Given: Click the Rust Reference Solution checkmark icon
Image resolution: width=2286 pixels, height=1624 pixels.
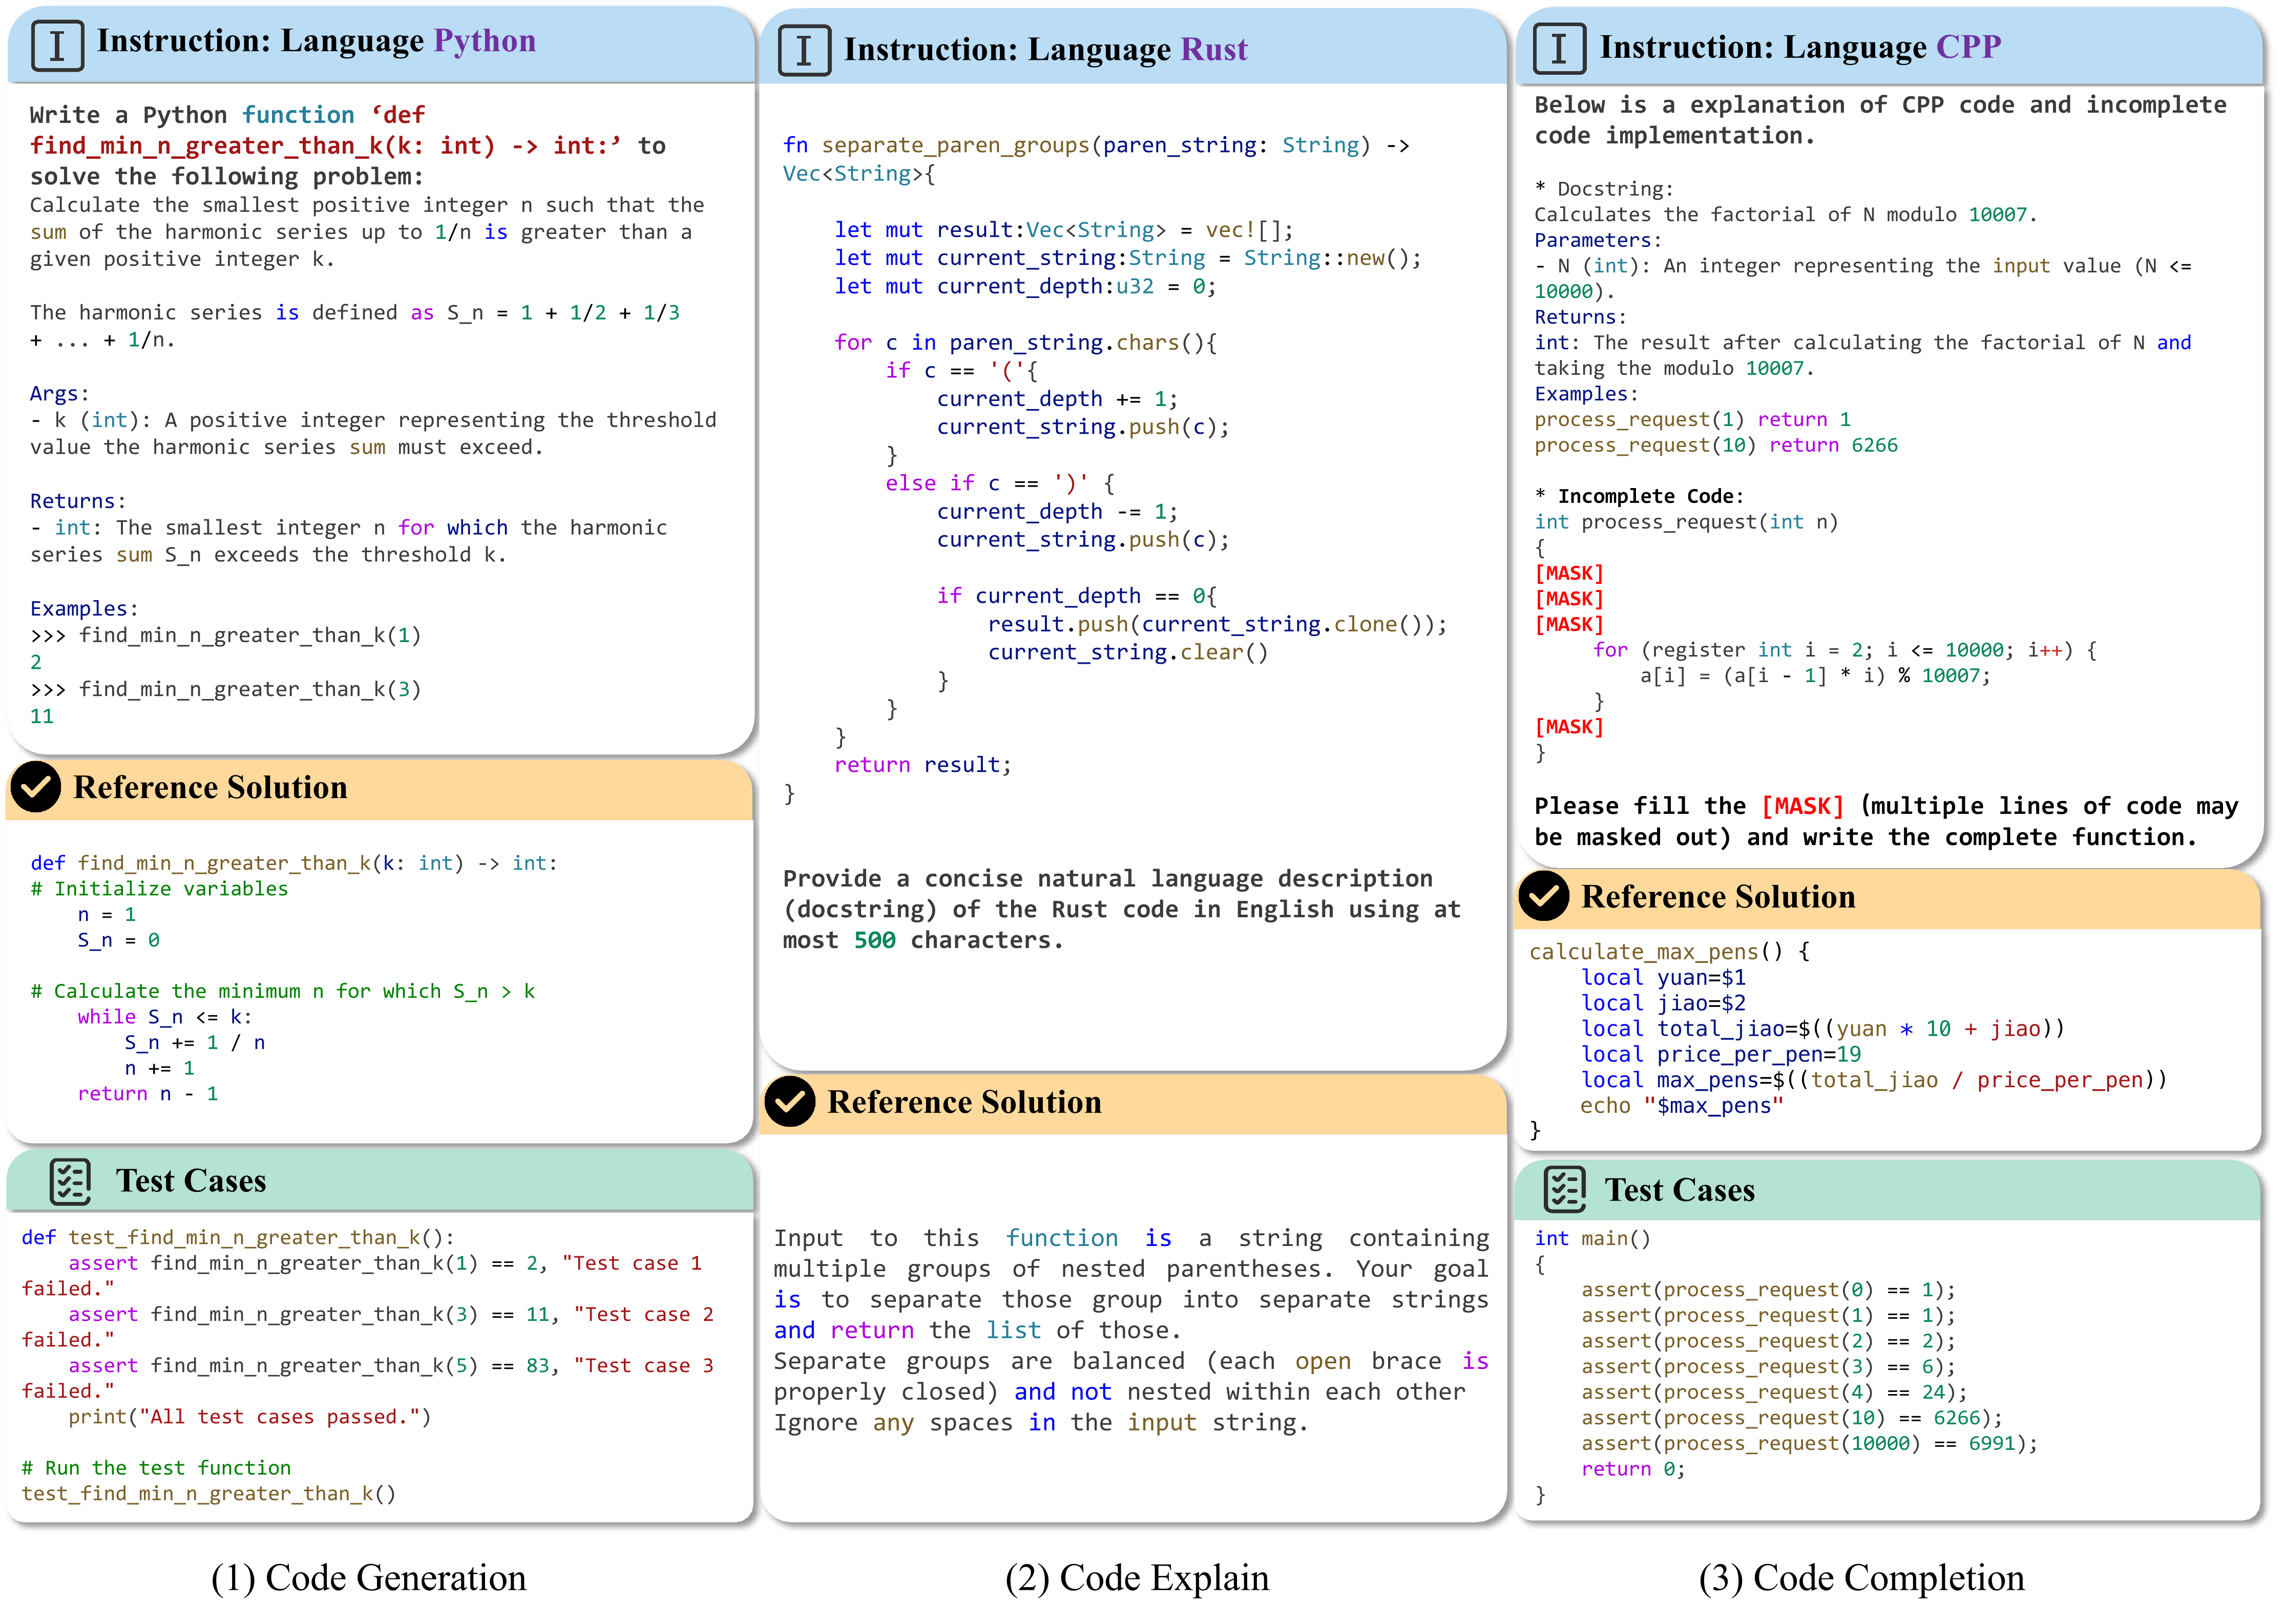Looking at the screenshot, I should click(790, 1101).
